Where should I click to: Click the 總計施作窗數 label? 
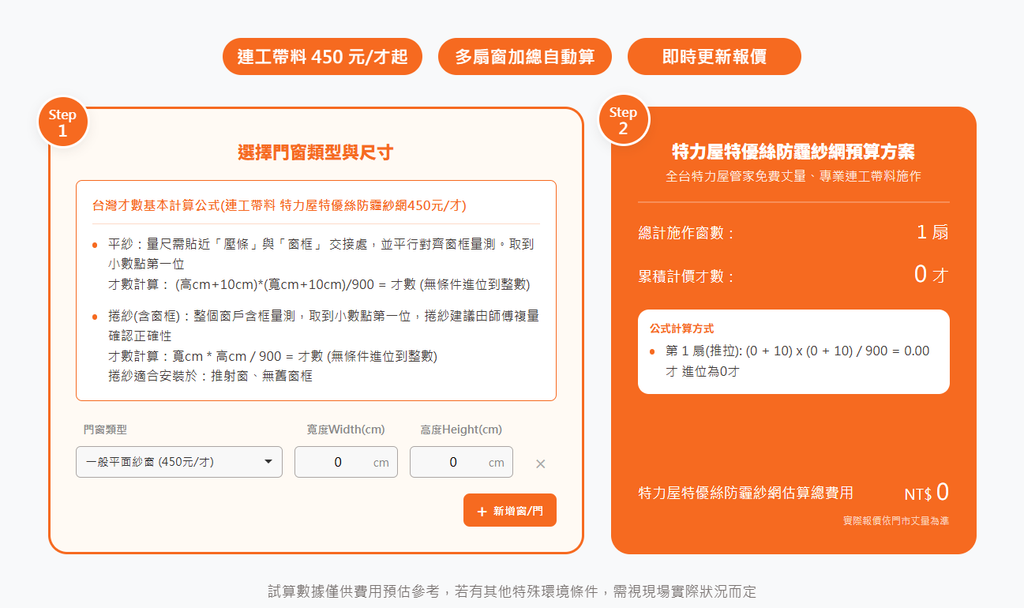click(686, 233)
